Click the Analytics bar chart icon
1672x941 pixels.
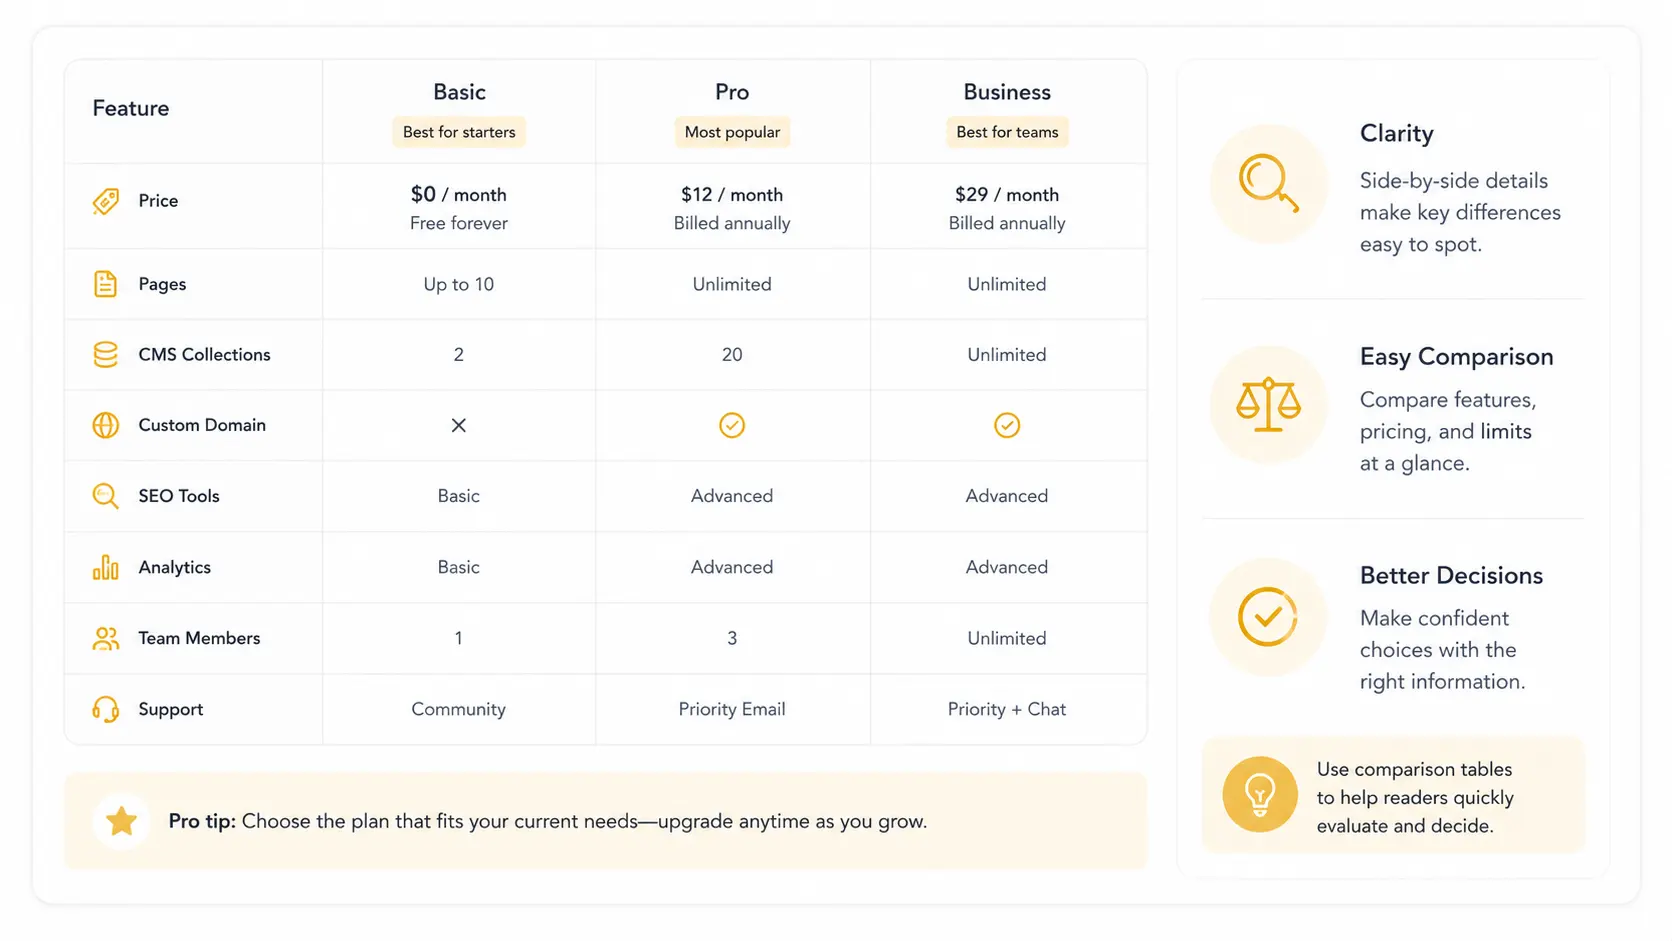105,567
